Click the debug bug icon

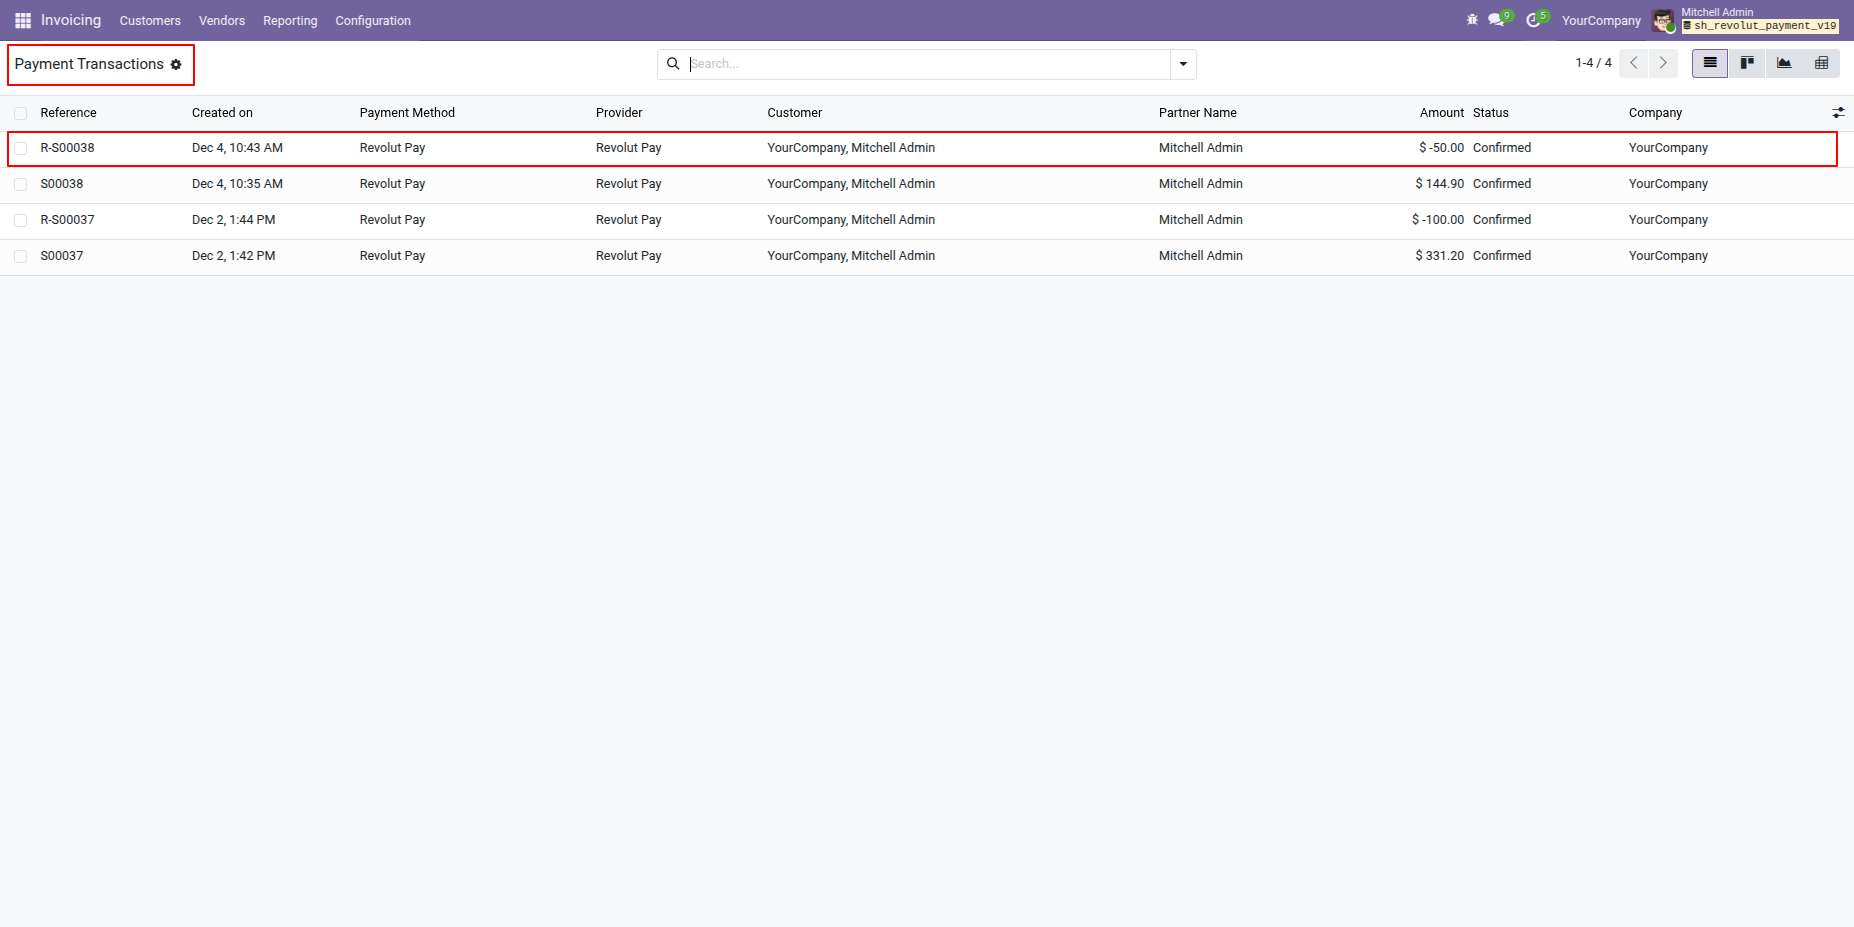tap(1472, 20)
